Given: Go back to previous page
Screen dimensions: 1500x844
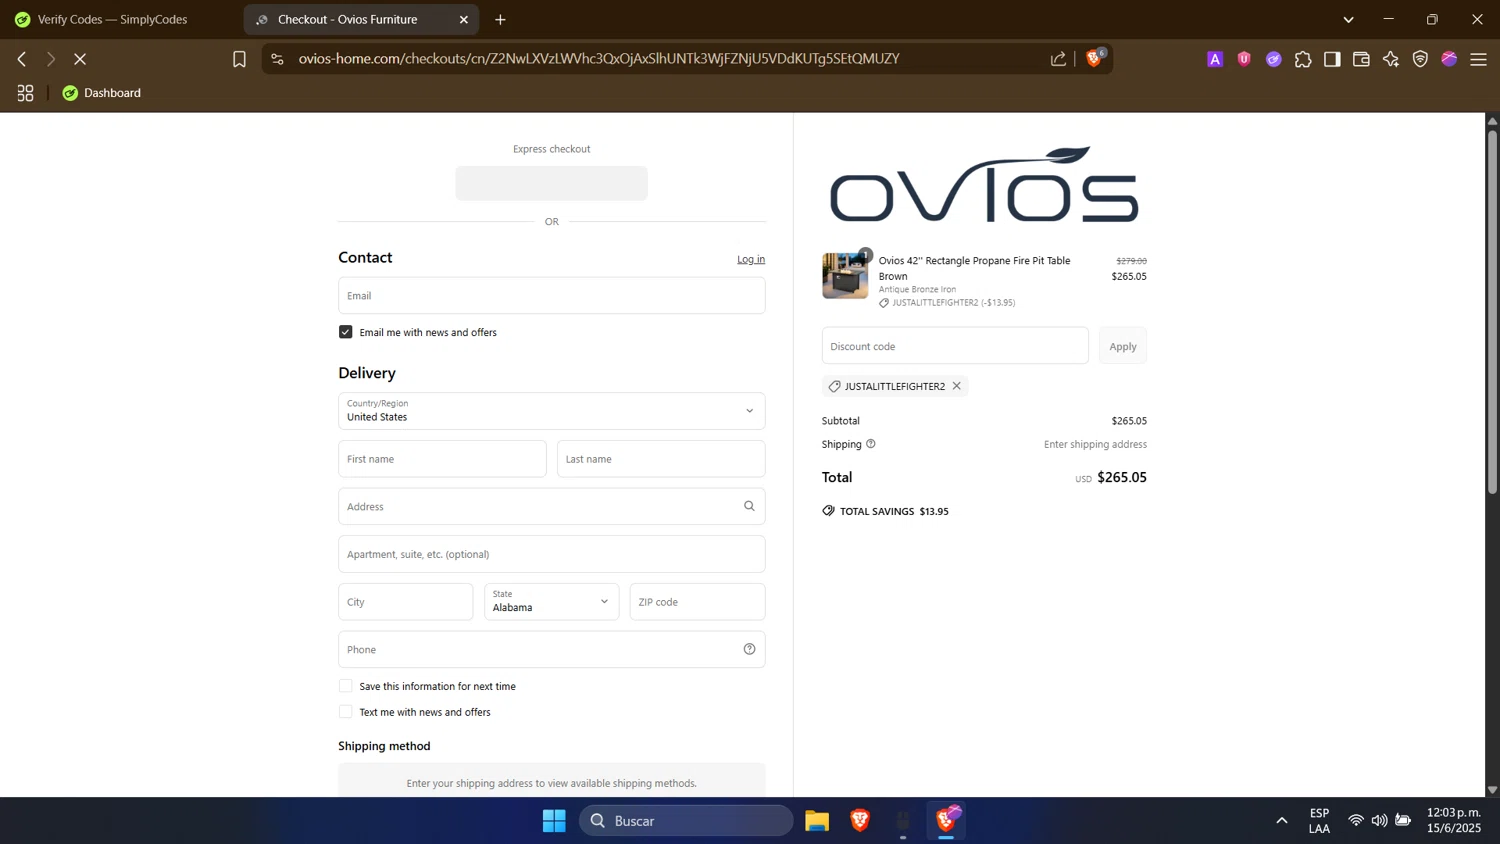Looking at the screenshot, I should coord(21,59).
